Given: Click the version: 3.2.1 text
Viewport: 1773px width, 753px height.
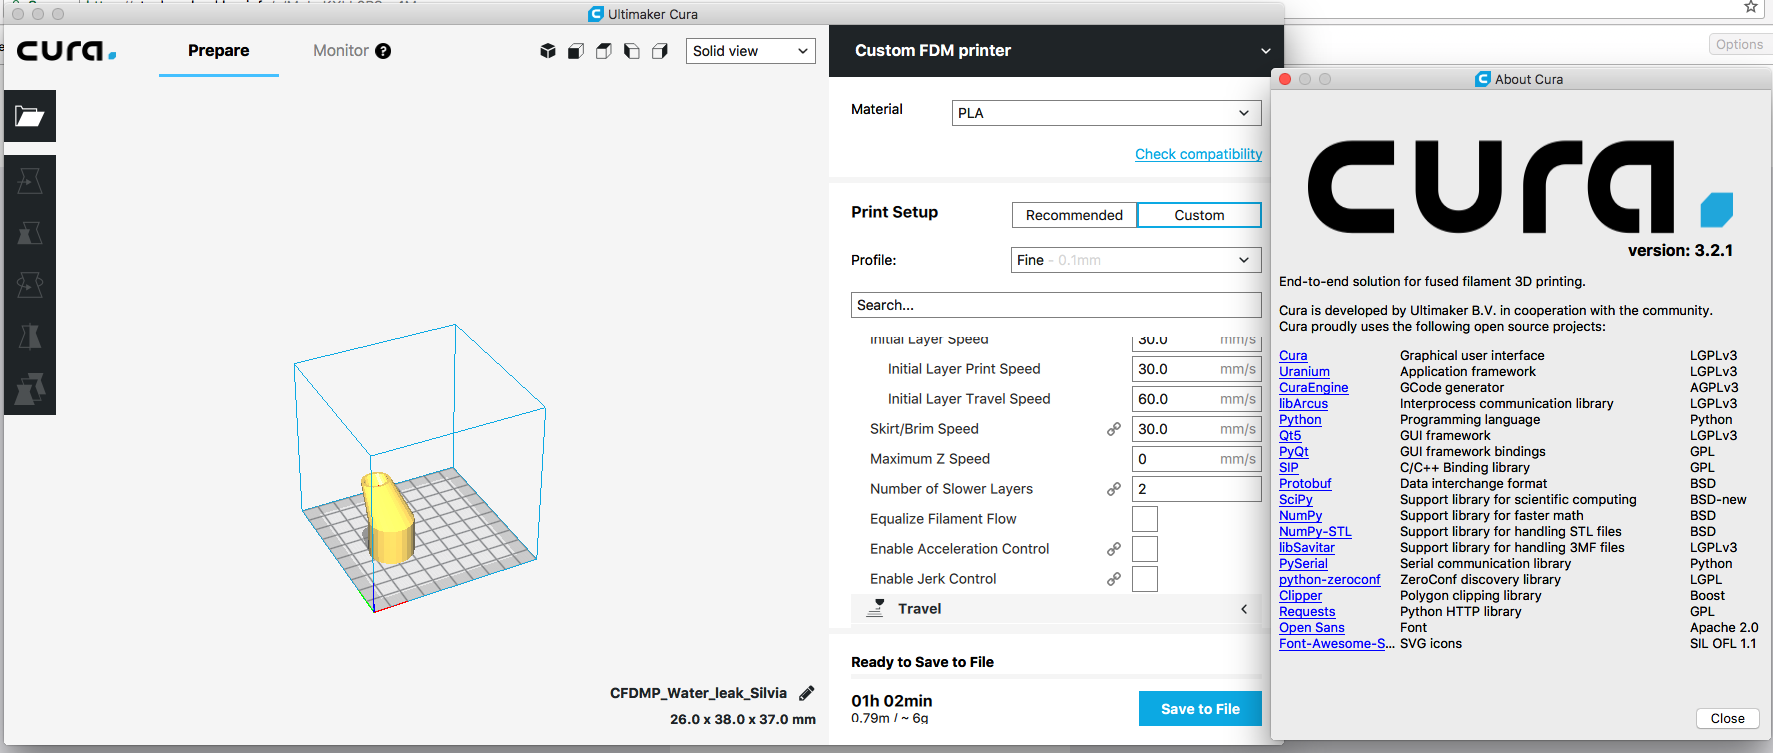Looking at the screenshot, I should (x=1680, y=250).
